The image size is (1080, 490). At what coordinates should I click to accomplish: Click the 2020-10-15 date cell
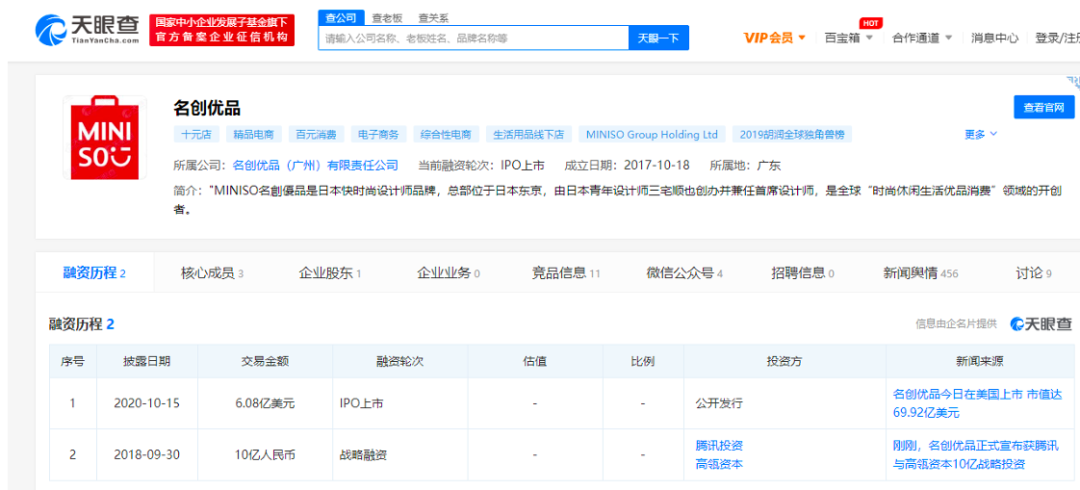(x=147, y=403)
